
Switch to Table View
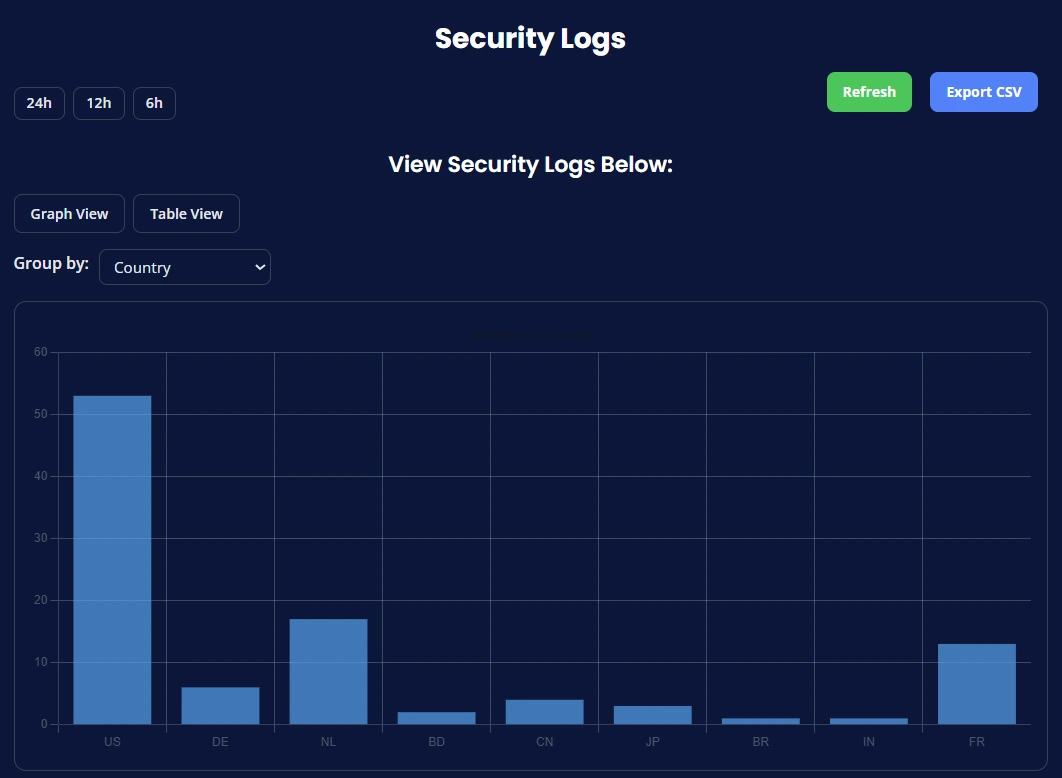[x=186, y=213]
